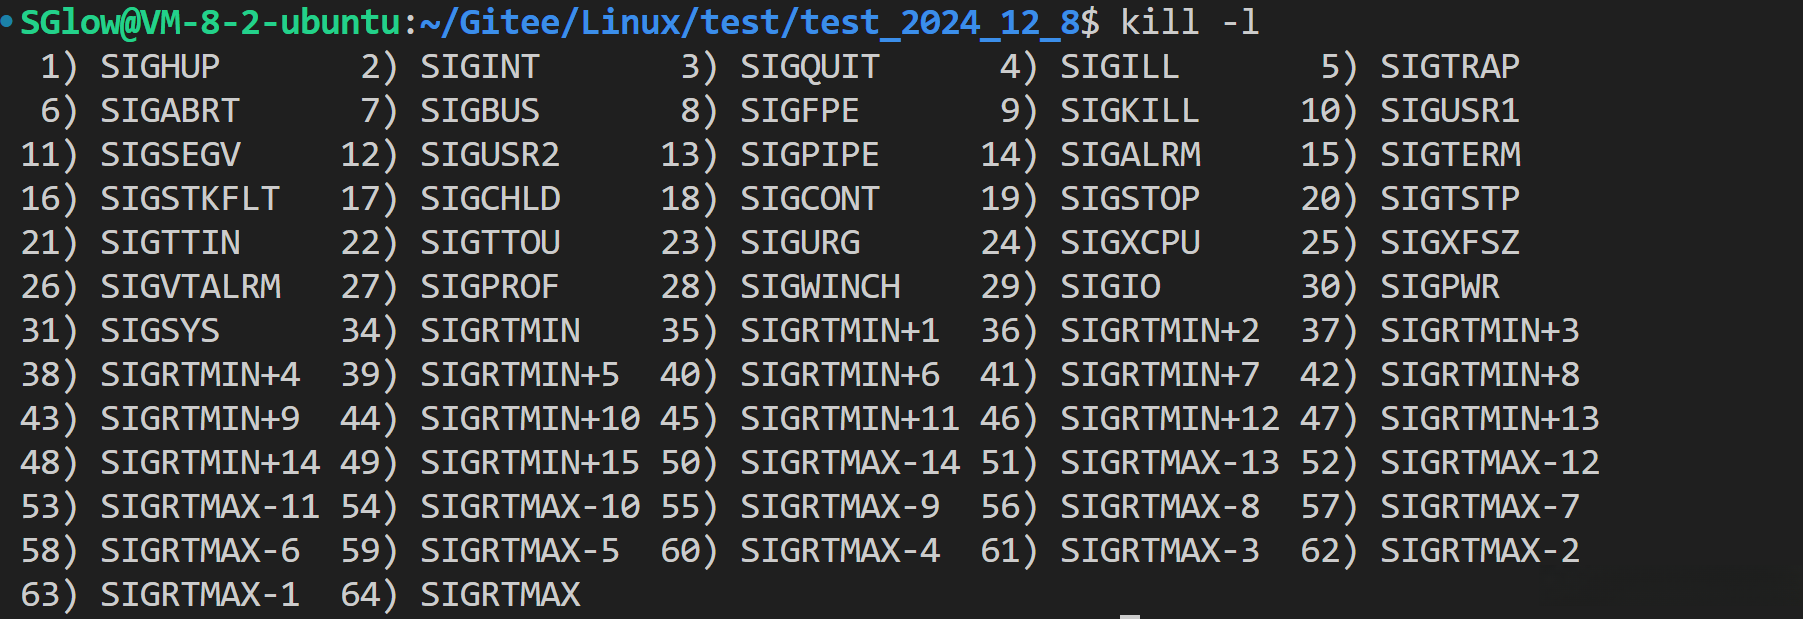
Task: Click the SIGWINCH signal name
Action: [x=820, y=287]
